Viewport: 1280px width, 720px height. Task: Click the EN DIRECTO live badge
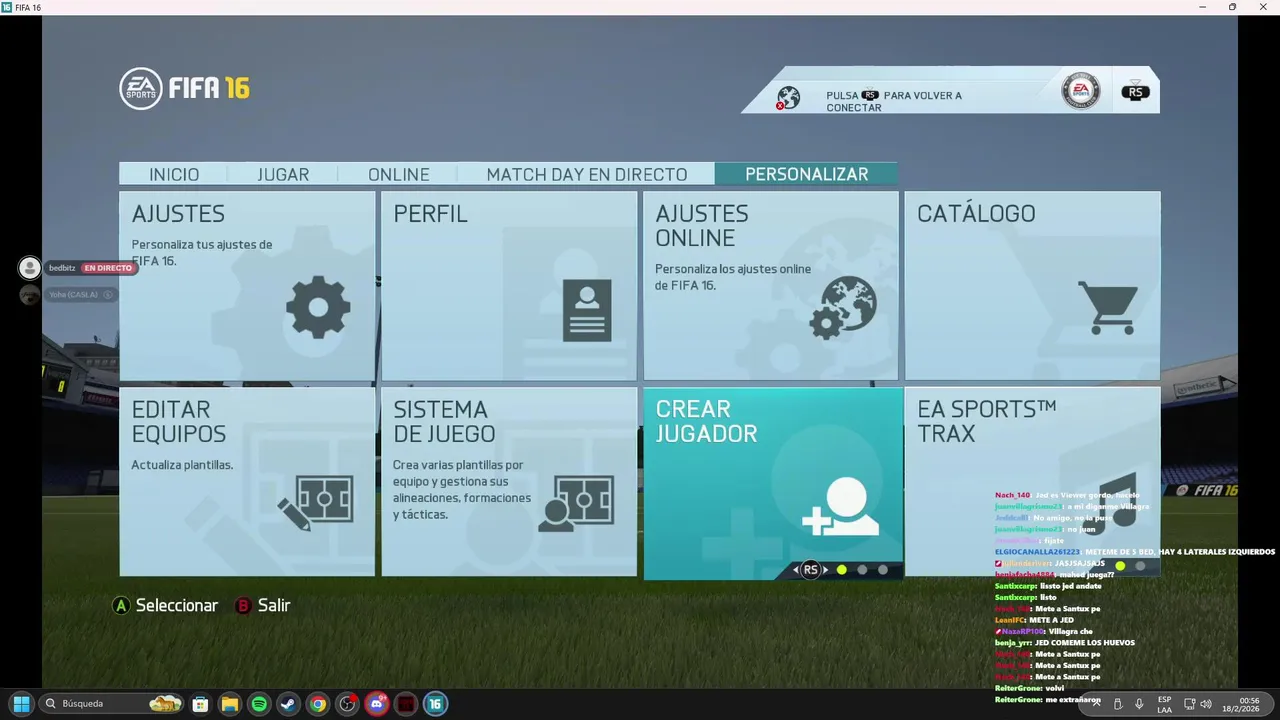[x=108, y=268]
